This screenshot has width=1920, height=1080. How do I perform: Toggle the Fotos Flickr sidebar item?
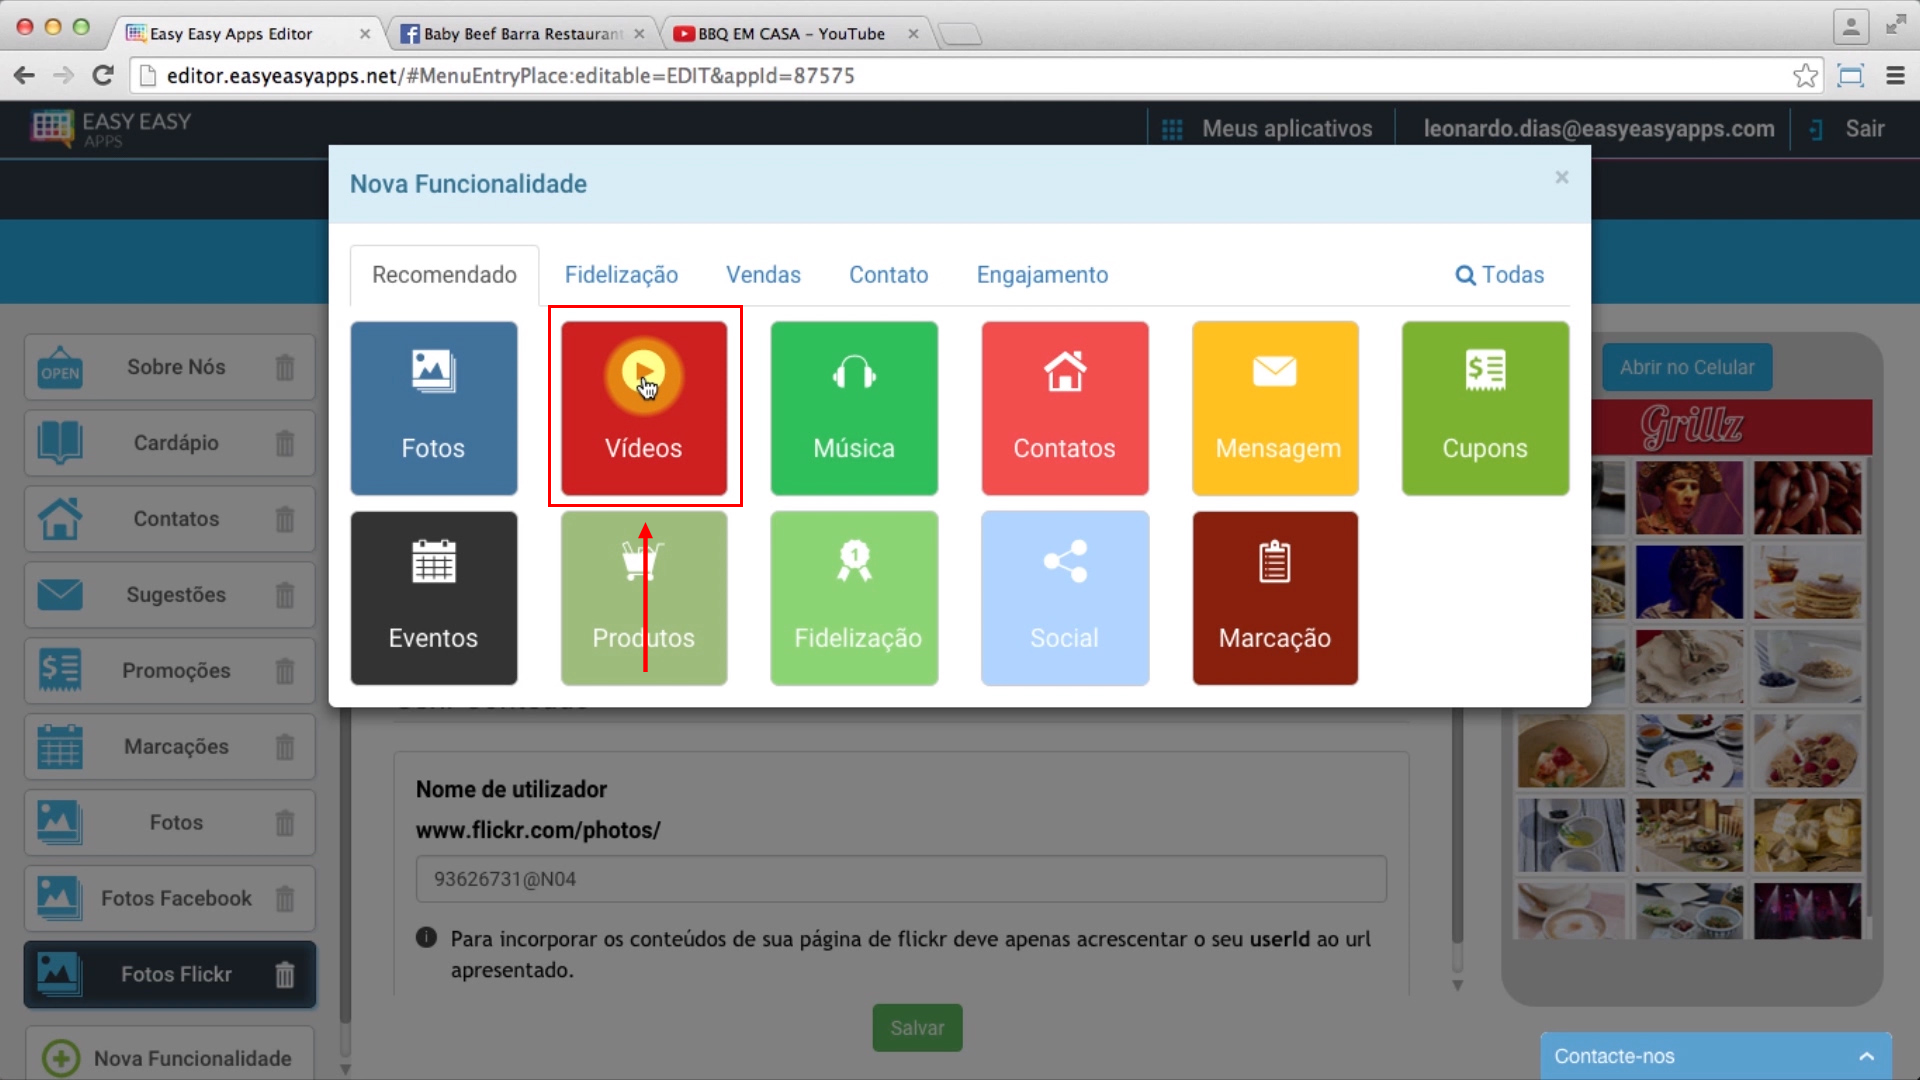point(169,973)
